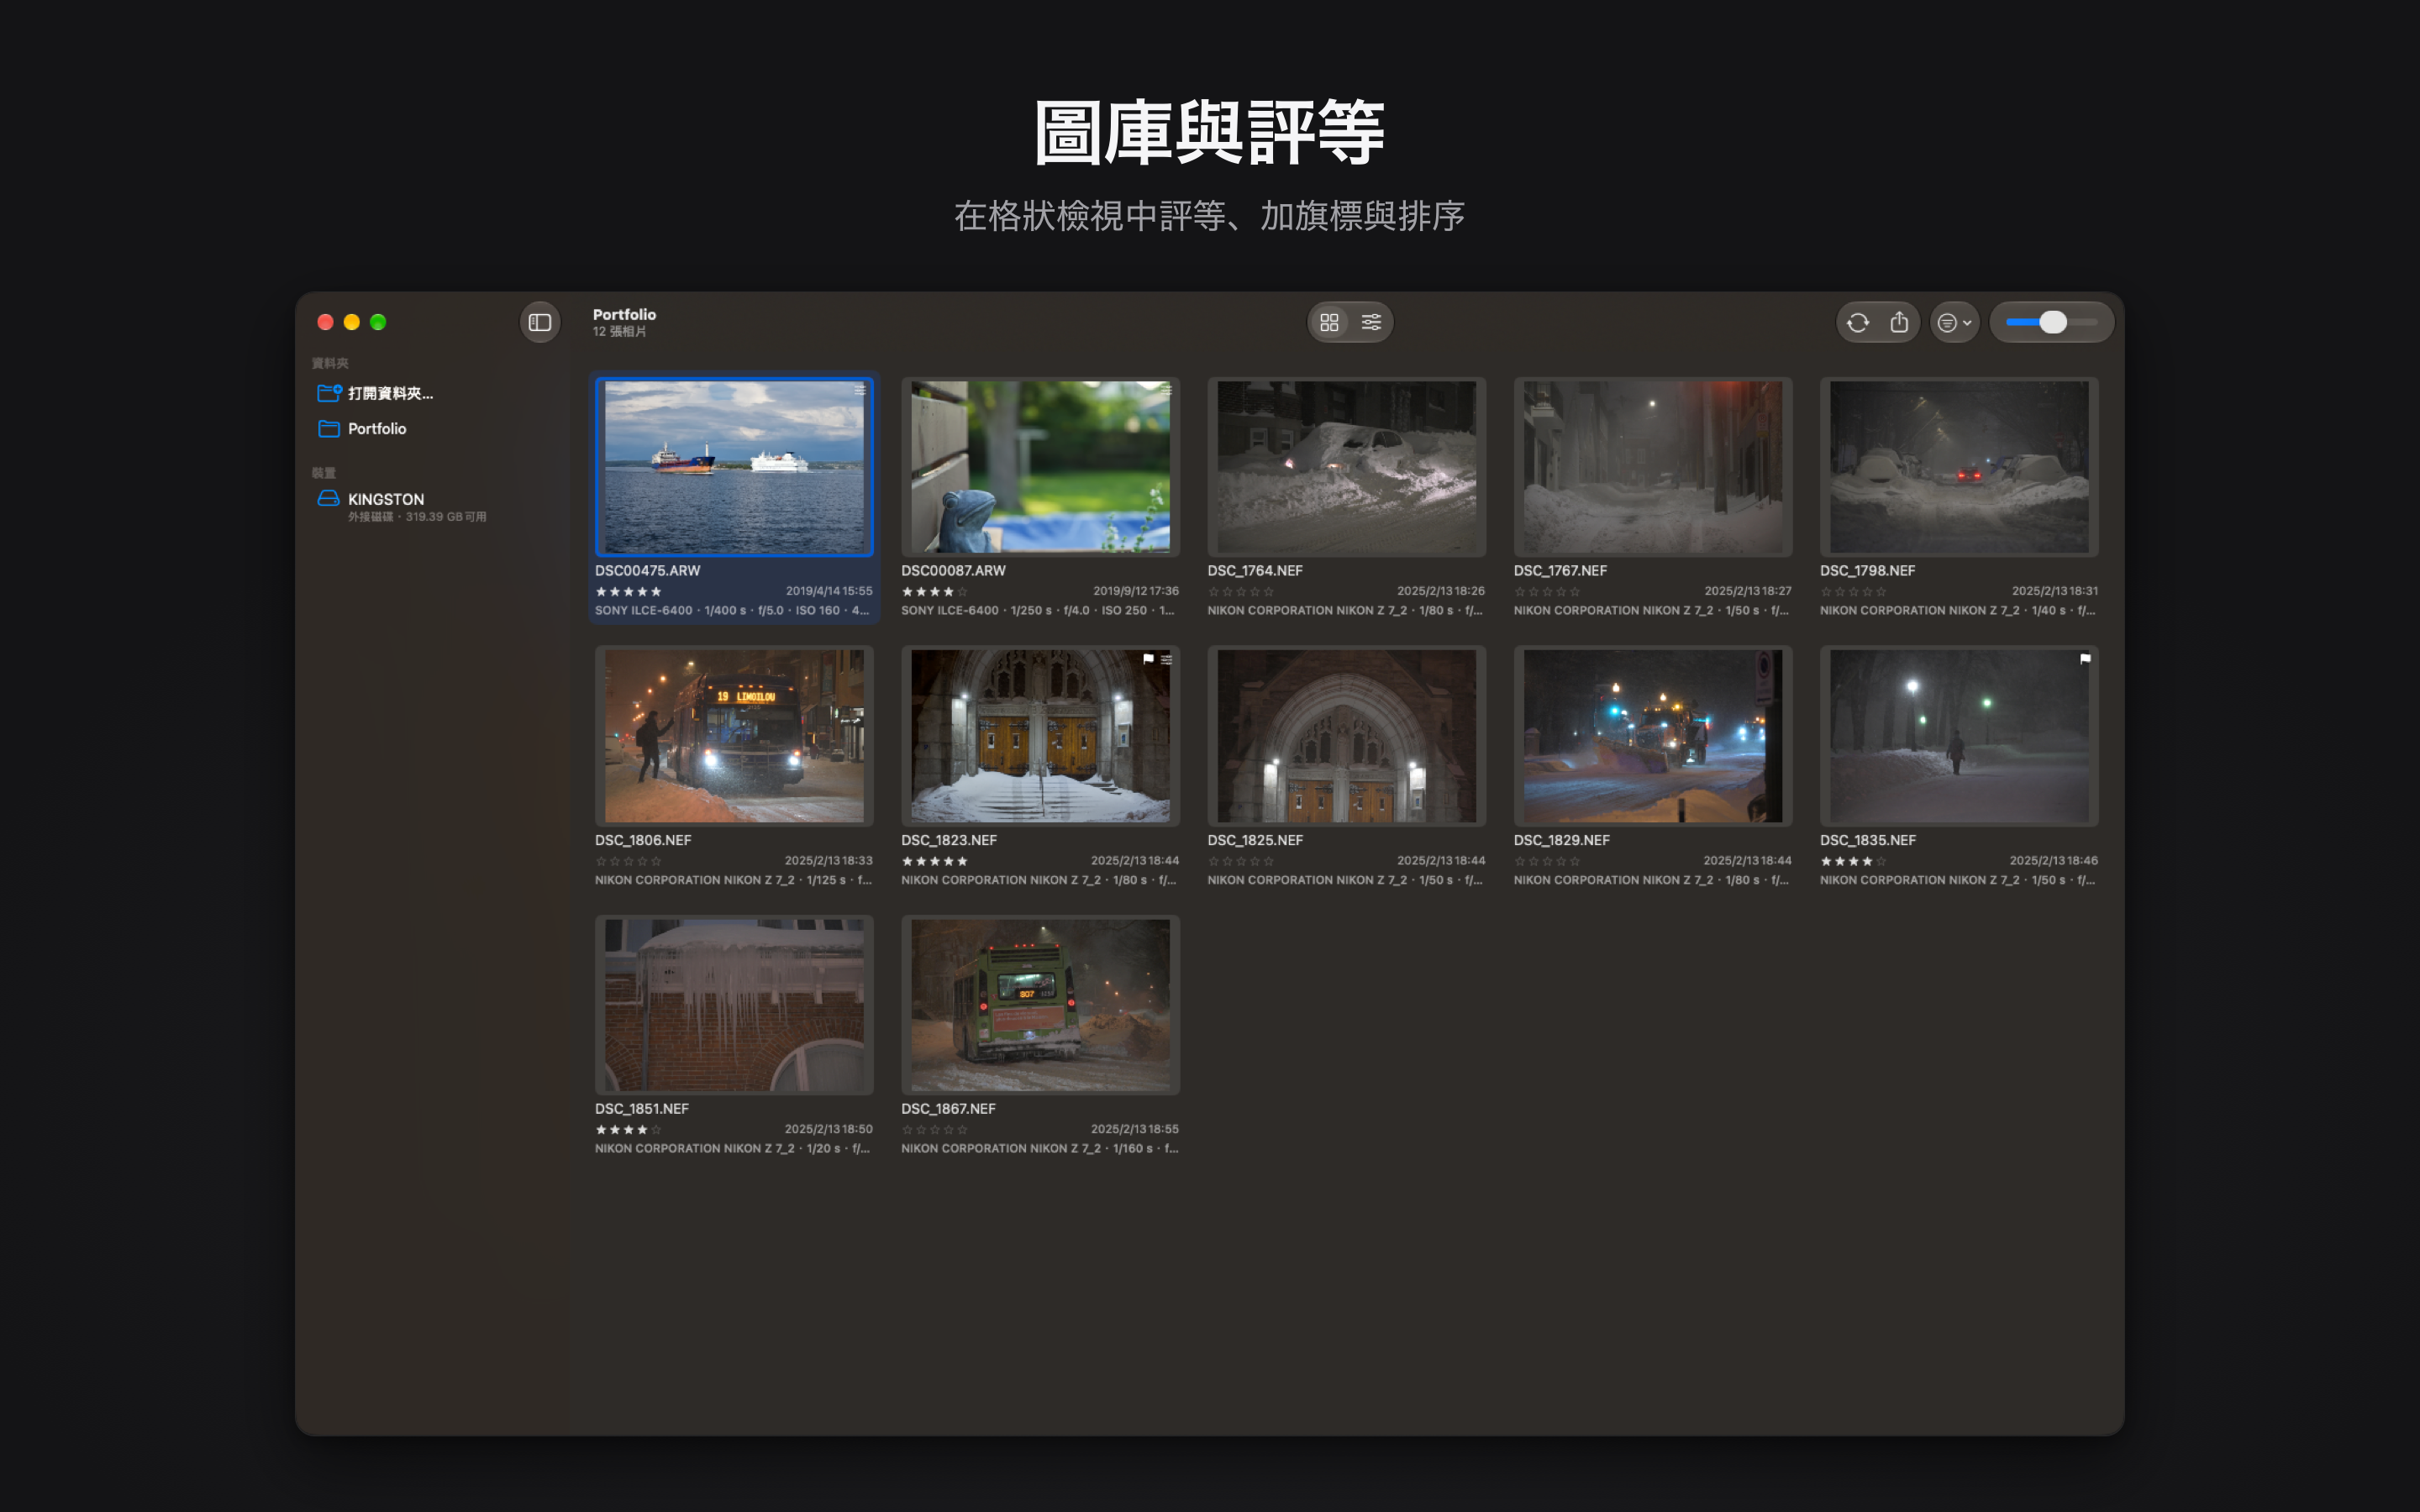
Task: Toggle the flag on DSC_1823.NEF
Action: pos(1148,659)
